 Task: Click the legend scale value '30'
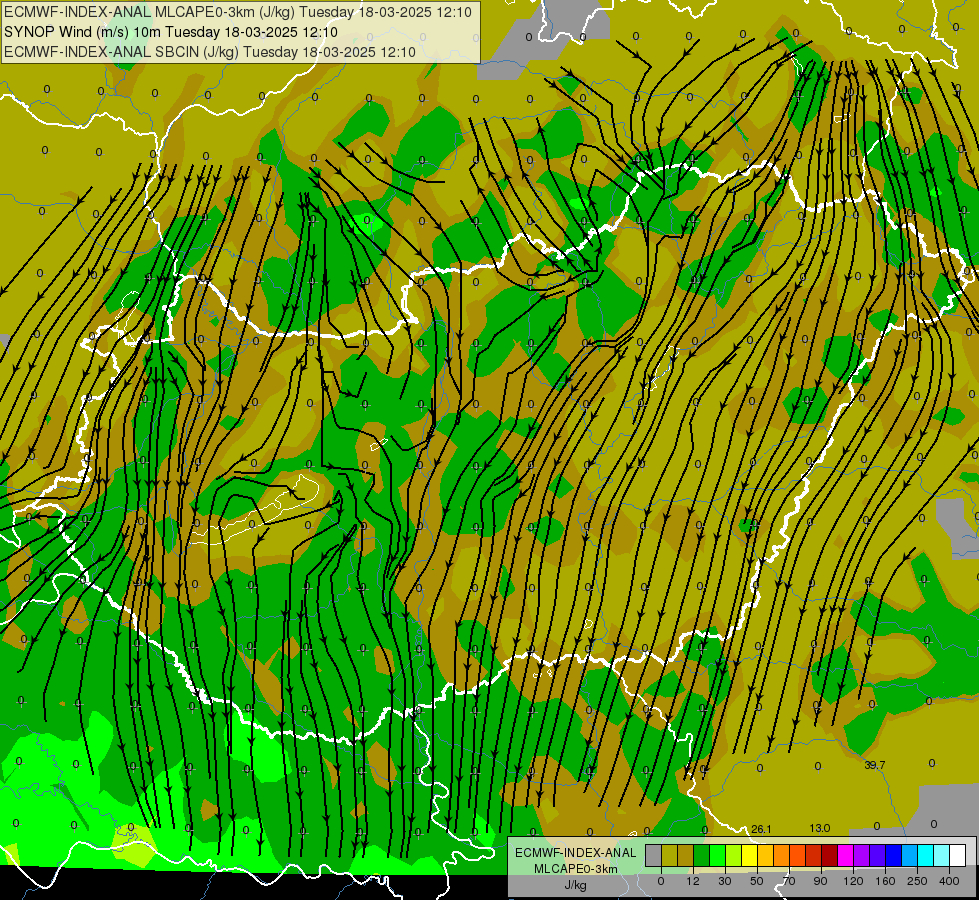(x=725, y=881)
